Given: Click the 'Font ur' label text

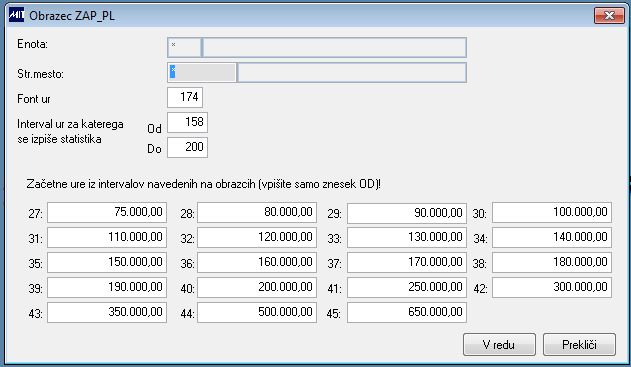Looking at the screenshot, I should pos(34,99).
